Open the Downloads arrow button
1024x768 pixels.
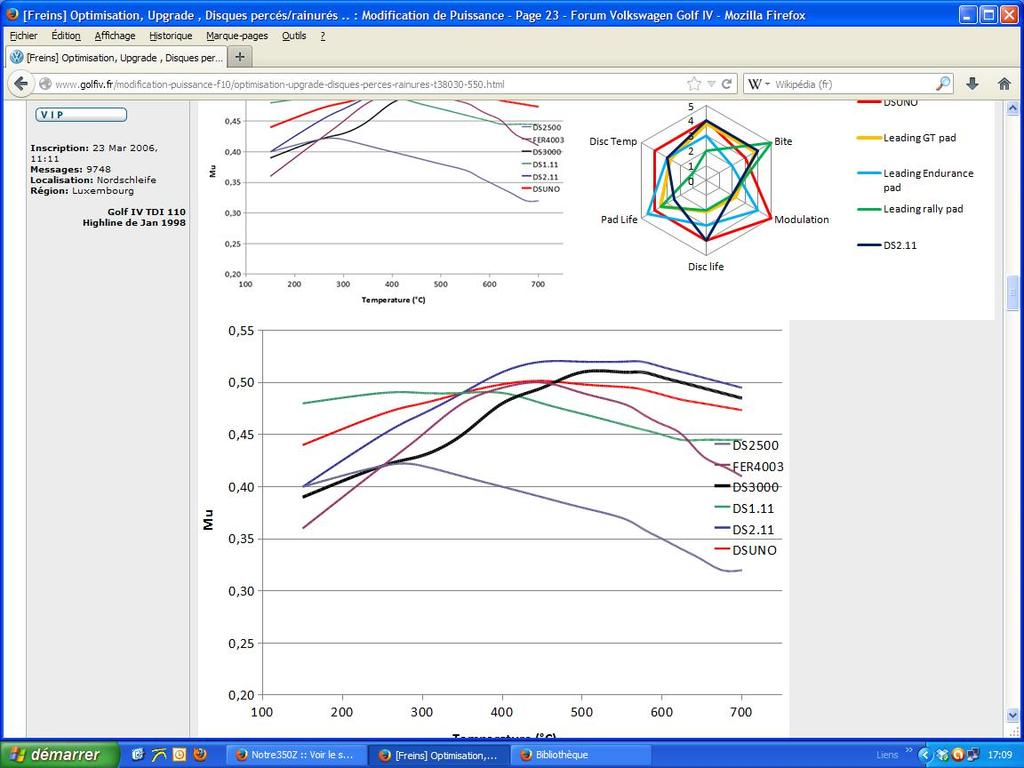click(972, 84)
